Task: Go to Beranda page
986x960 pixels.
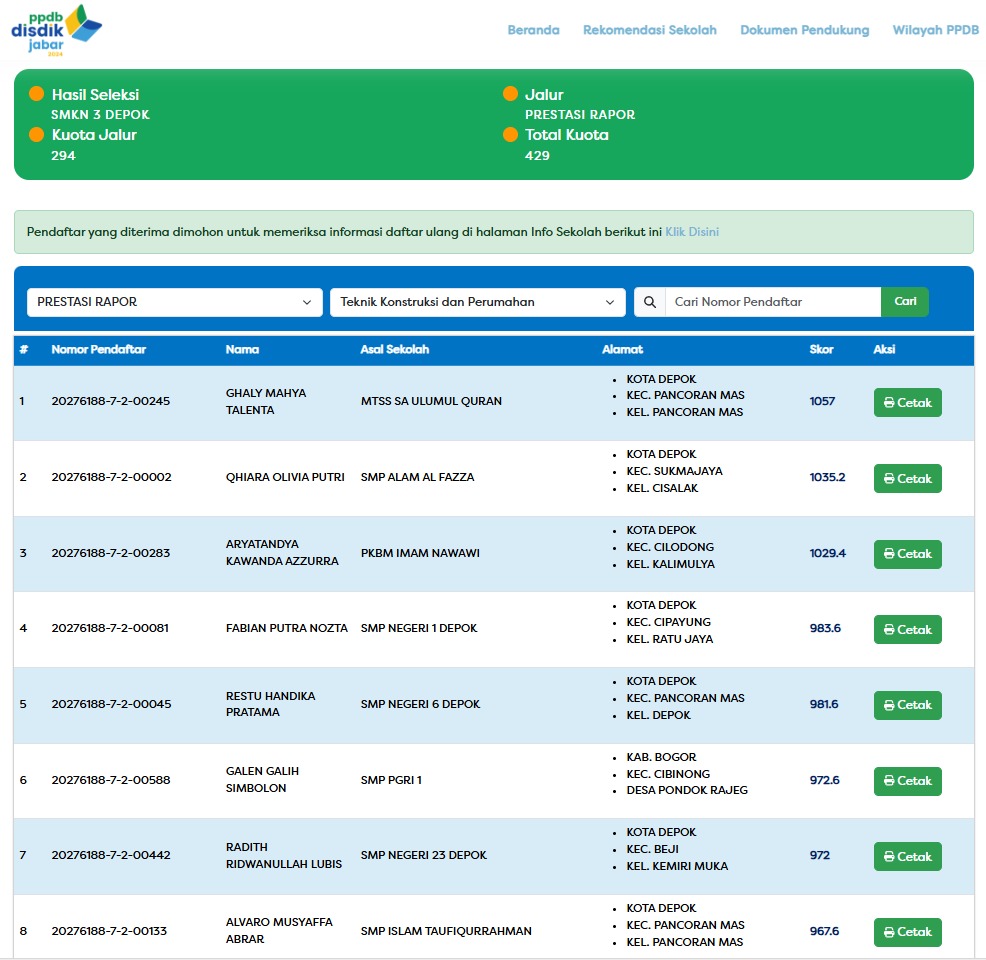Action: [x=533, y=30]
